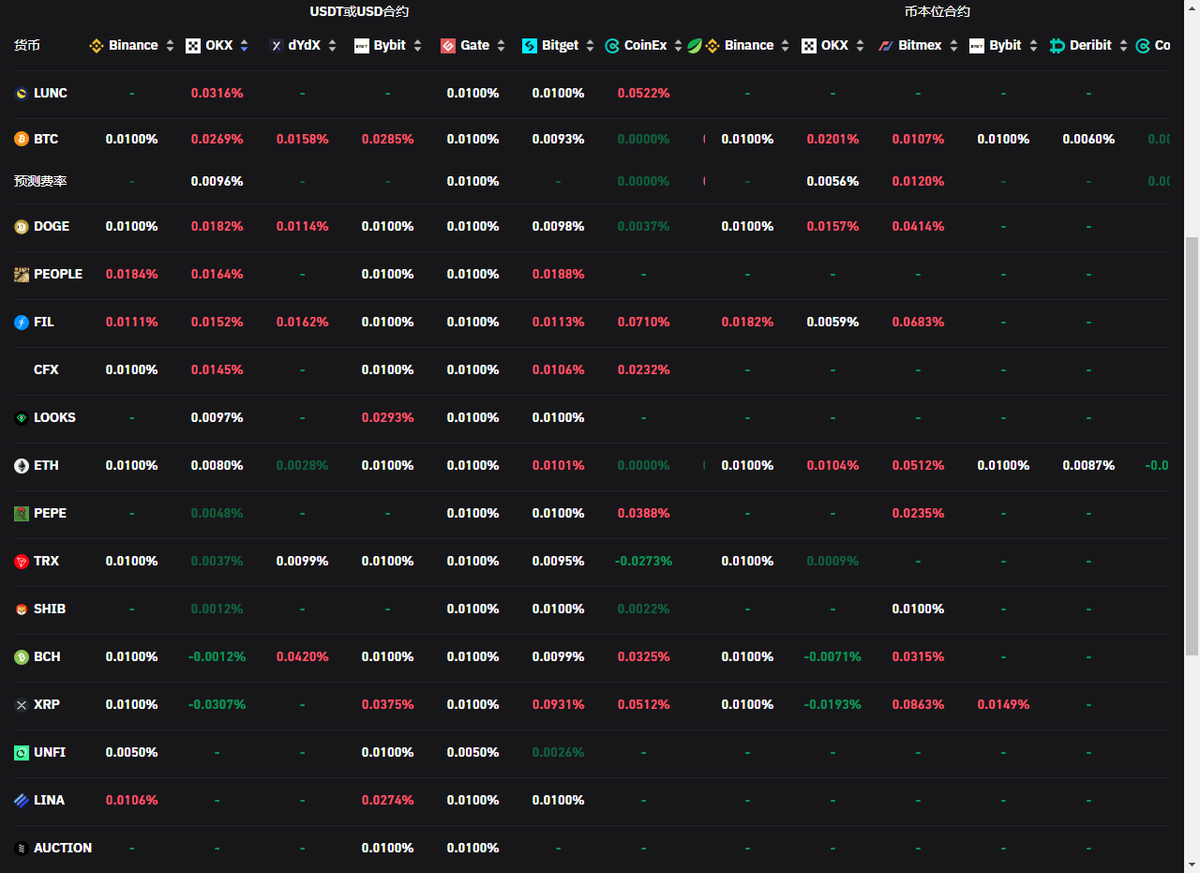Click the LUNC coin icon
Viewport: 1200px width, 873px height.
click(21, 93)
